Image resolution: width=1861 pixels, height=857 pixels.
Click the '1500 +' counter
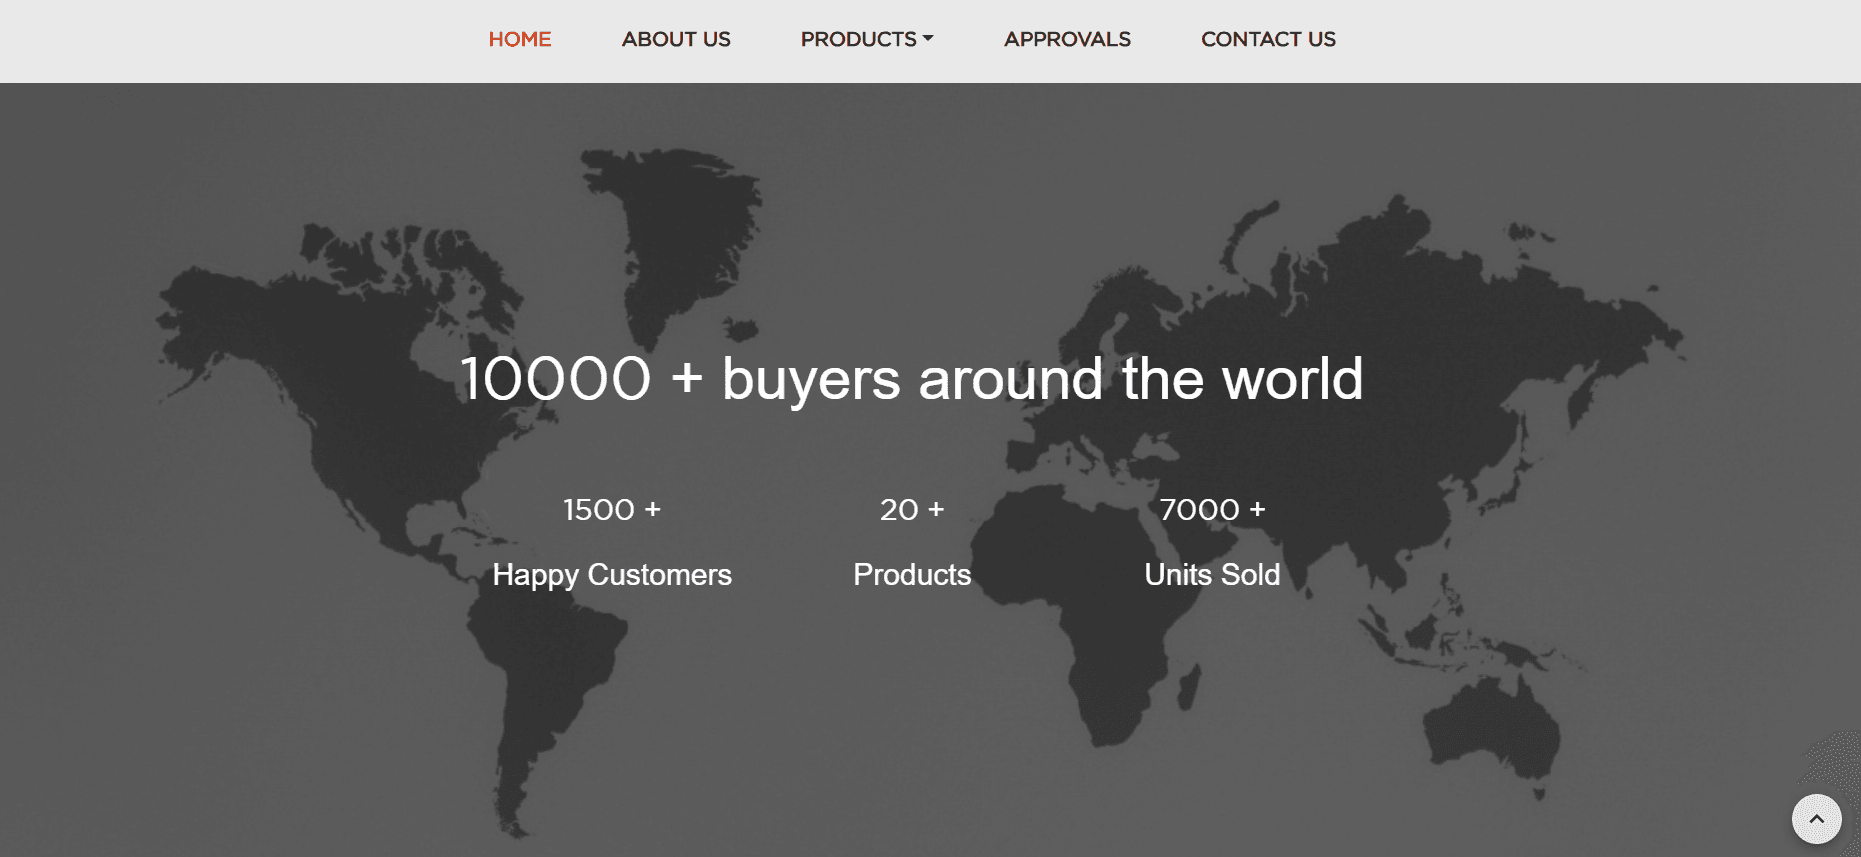click(x=611, y=510)
